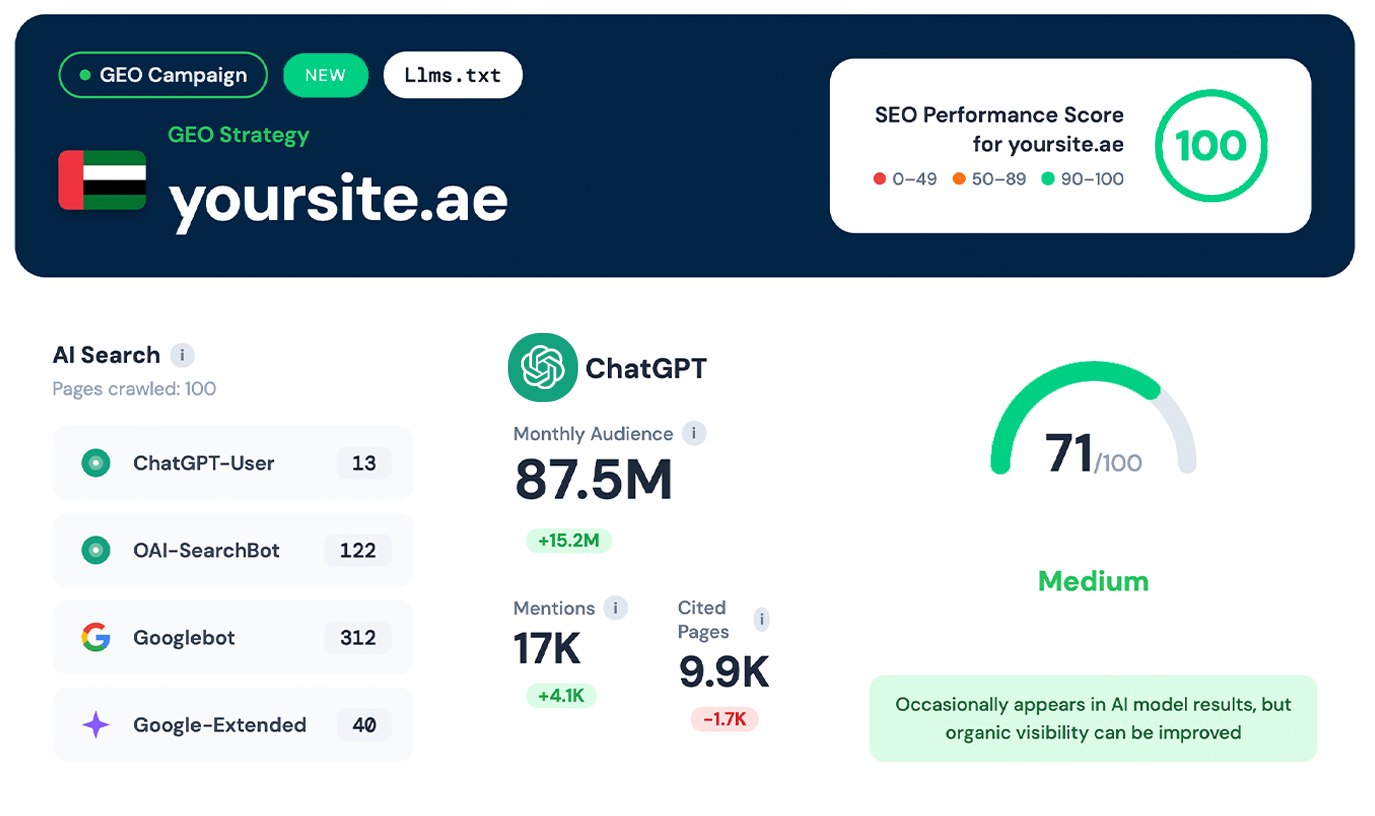This screenshot has height=816, width=1375.
Task: Click info icon beside Cited Pages
Action: pos(762,620)
